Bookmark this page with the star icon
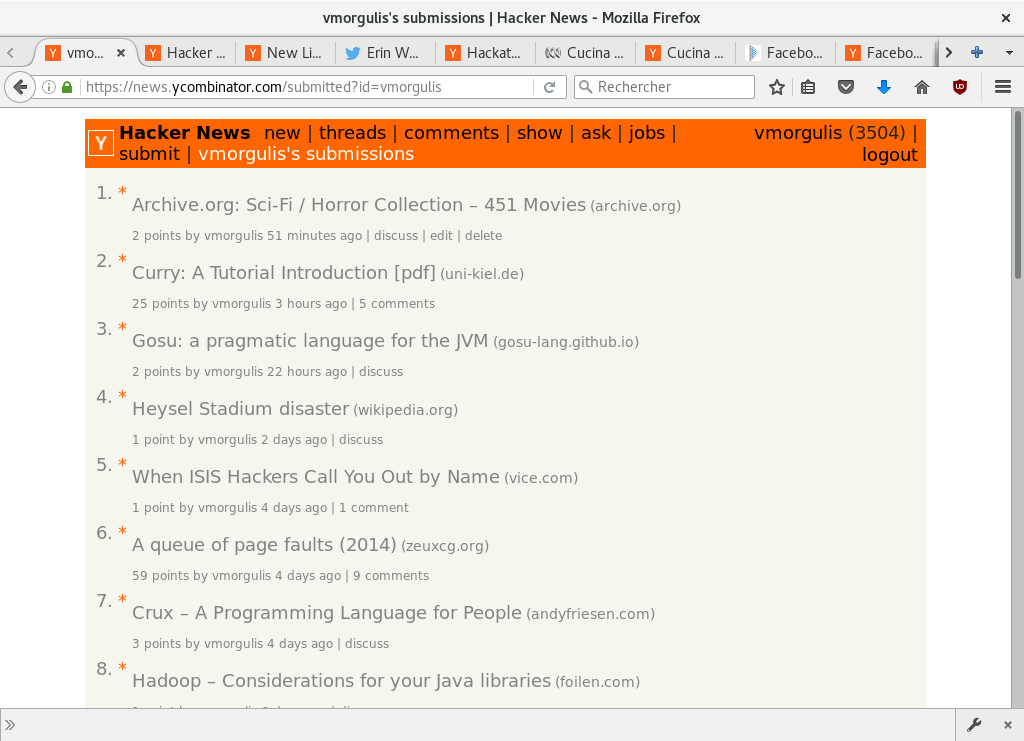 point(776,87)
